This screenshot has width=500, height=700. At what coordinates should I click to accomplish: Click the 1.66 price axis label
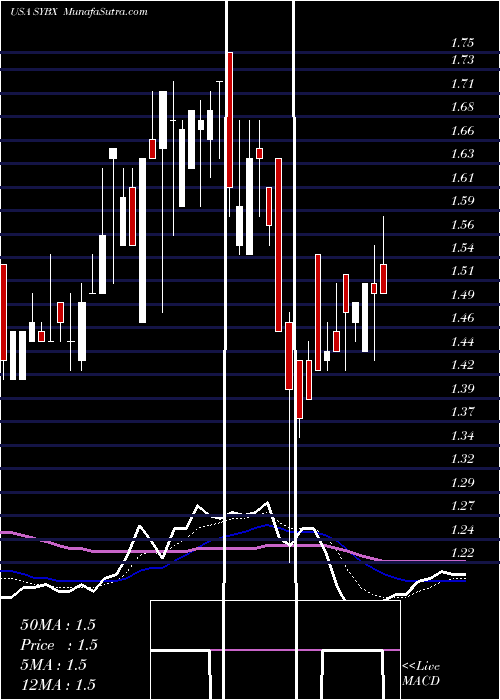point(462,131)
